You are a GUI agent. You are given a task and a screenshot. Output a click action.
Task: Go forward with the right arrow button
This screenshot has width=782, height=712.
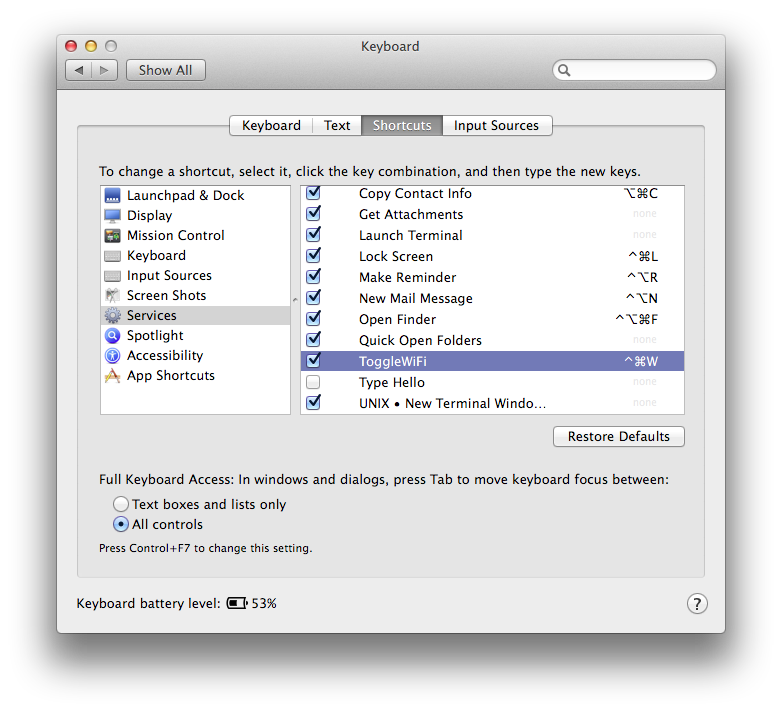(104, 70)
